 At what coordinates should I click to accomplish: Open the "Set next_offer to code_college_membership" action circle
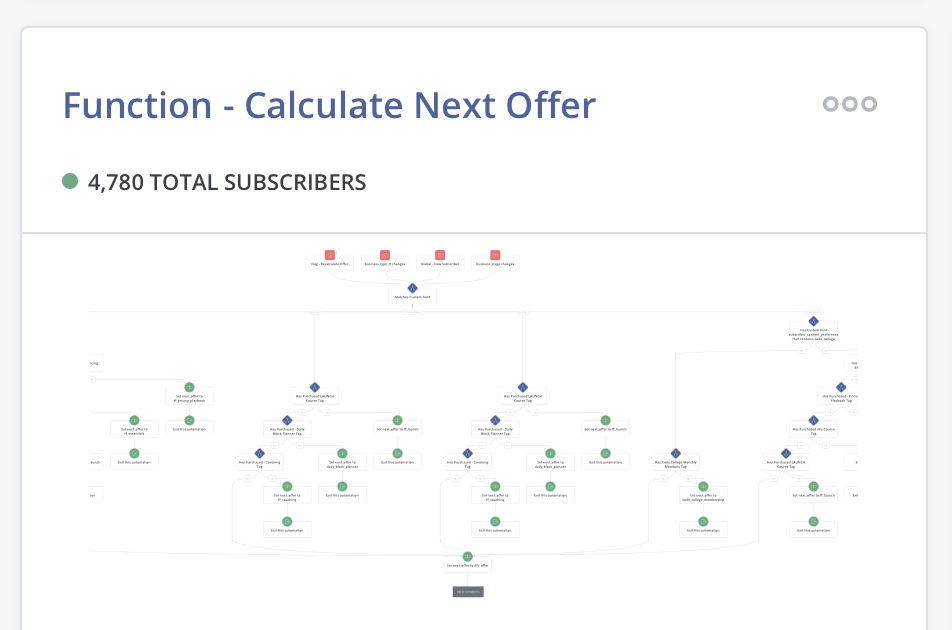[x=703, y=486]
